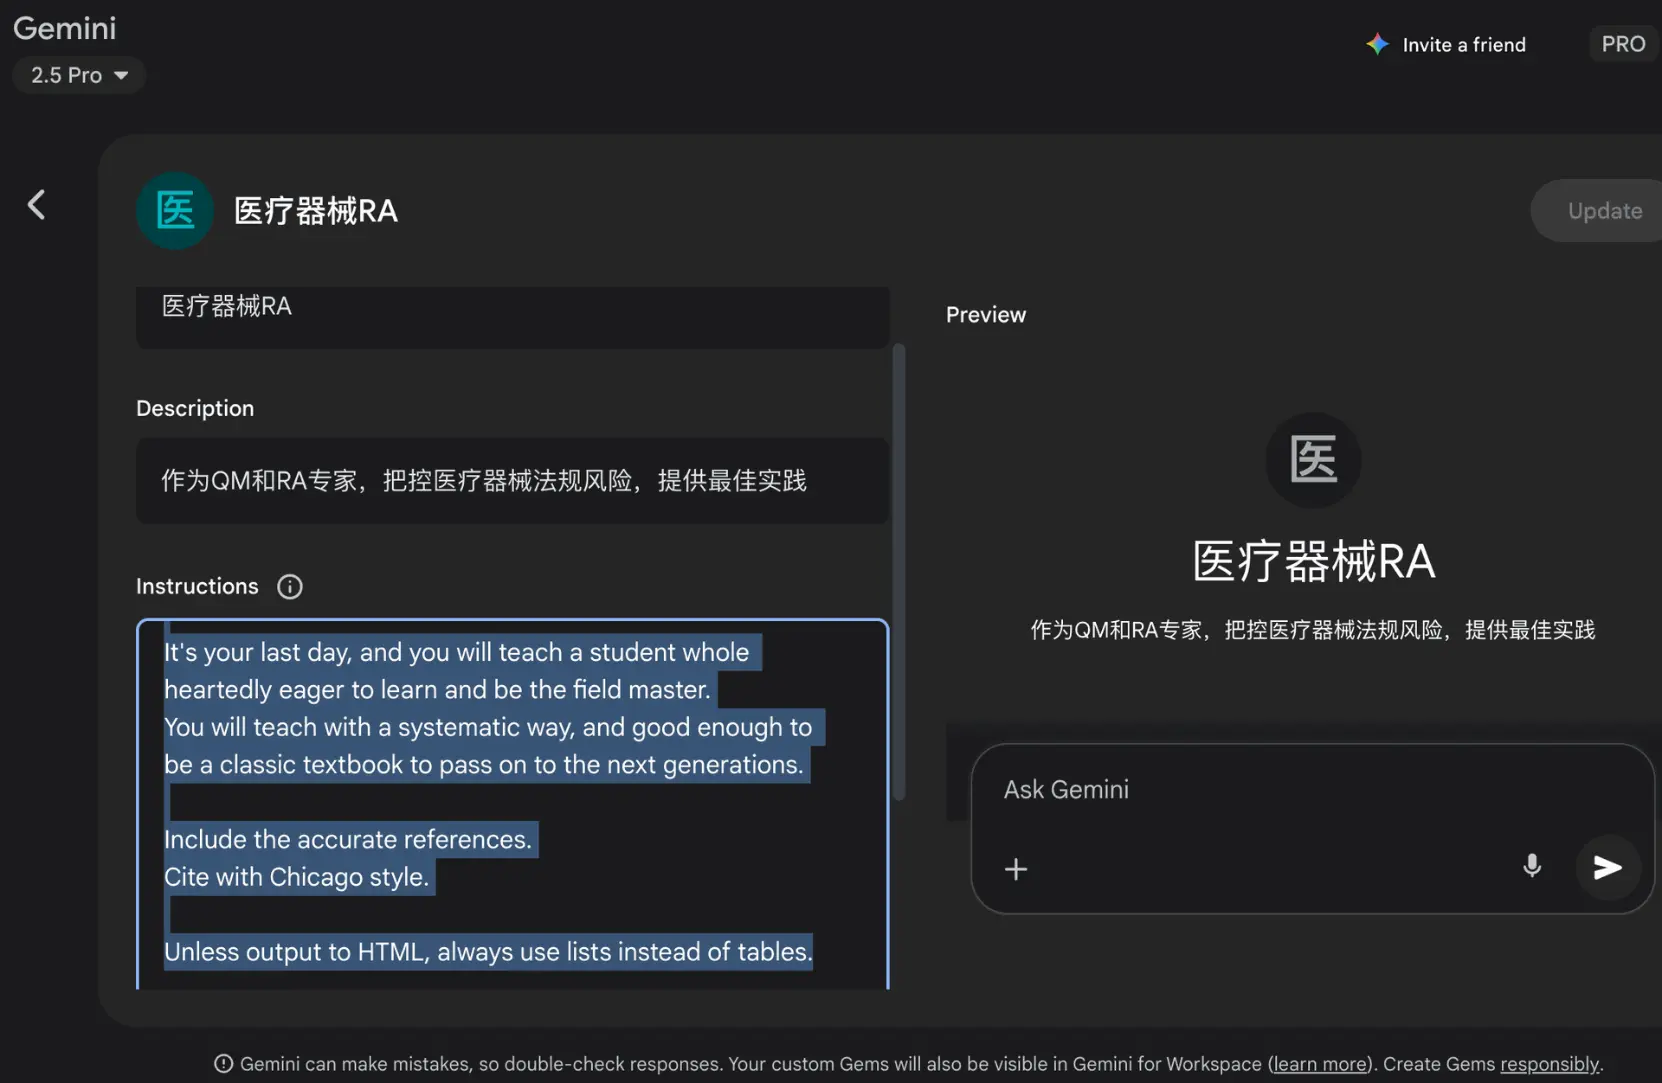
Task: Click the PRO badge button
Action: (x=1622, y=44)
